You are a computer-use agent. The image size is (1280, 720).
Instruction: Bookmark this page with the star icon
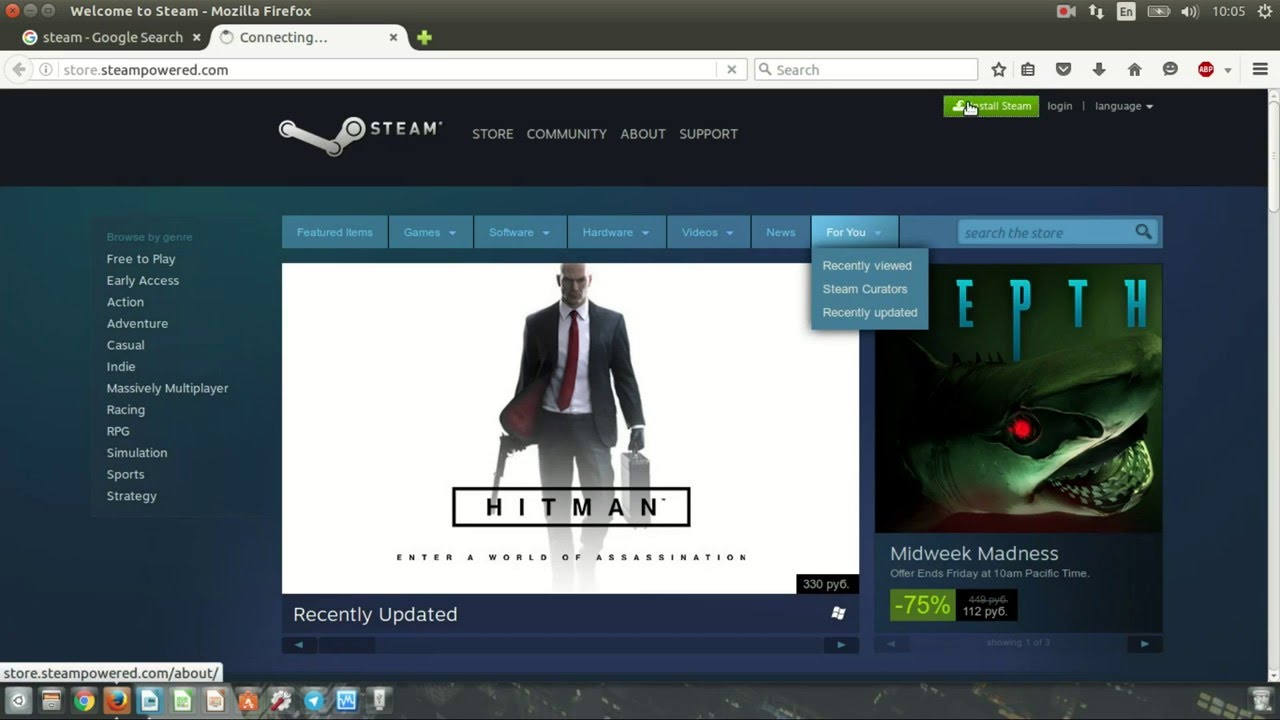point(998,70)
